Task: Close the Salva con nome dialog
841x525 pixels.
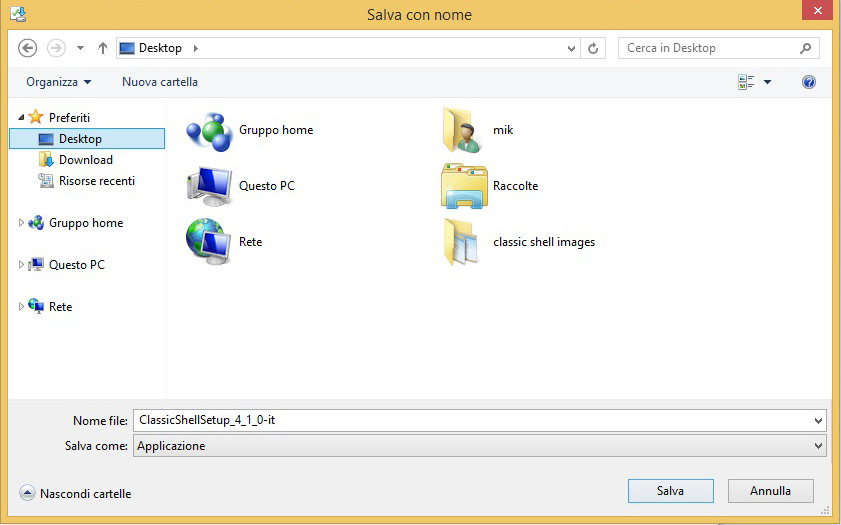Action: 817,11
